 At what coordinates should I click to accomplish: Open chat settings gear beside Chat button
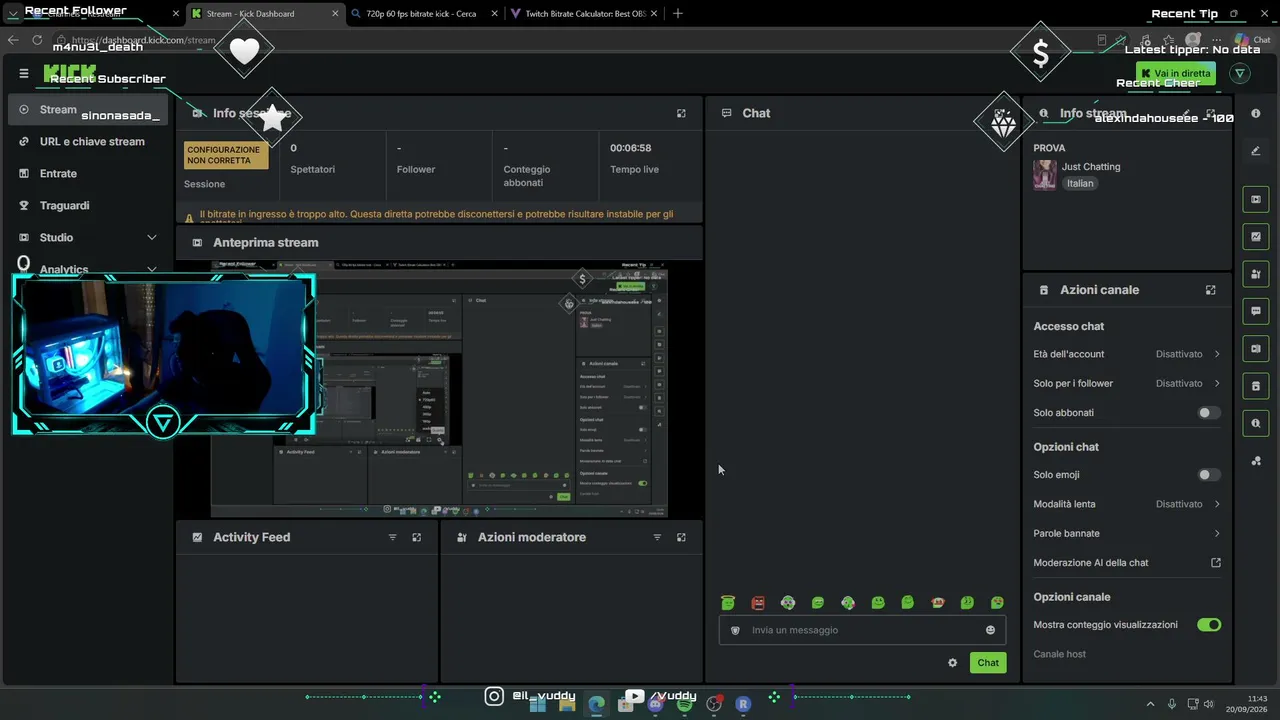(x=952, y=662)
